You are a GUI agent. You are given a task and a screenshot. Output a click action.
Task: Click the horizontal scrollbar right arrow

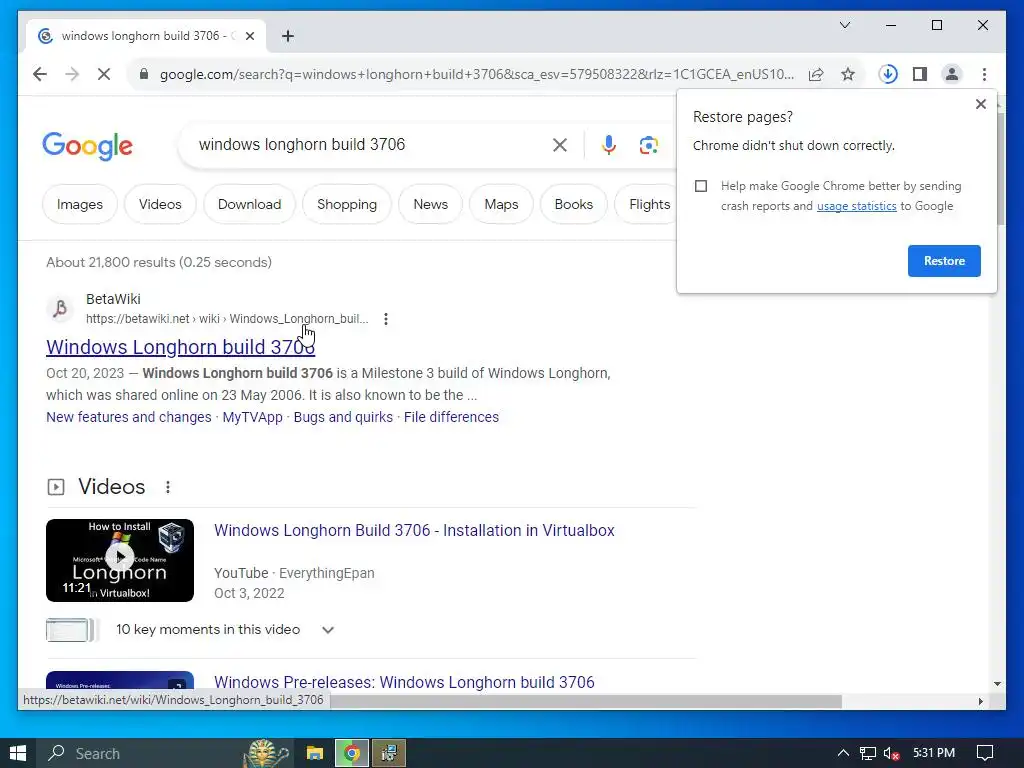(x=980, y=701)
